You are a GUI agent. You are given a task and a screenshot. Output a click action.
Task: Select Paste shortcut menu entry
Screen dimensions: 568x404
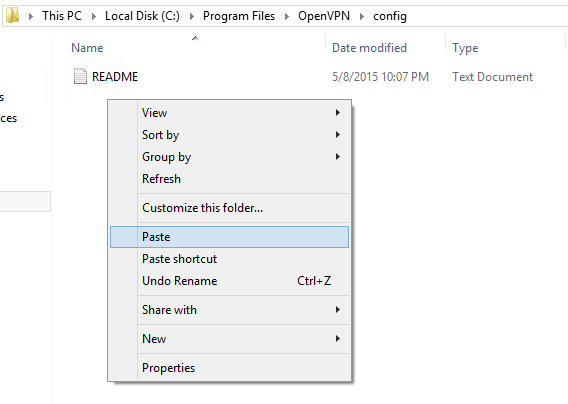click(230, 259)
